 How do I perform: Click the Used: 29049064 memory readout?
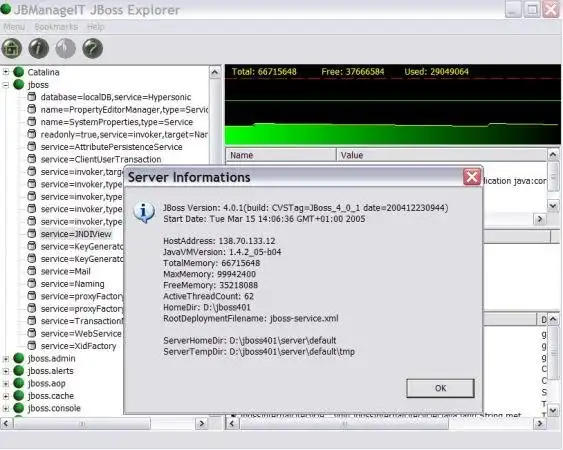pos(436,72)
